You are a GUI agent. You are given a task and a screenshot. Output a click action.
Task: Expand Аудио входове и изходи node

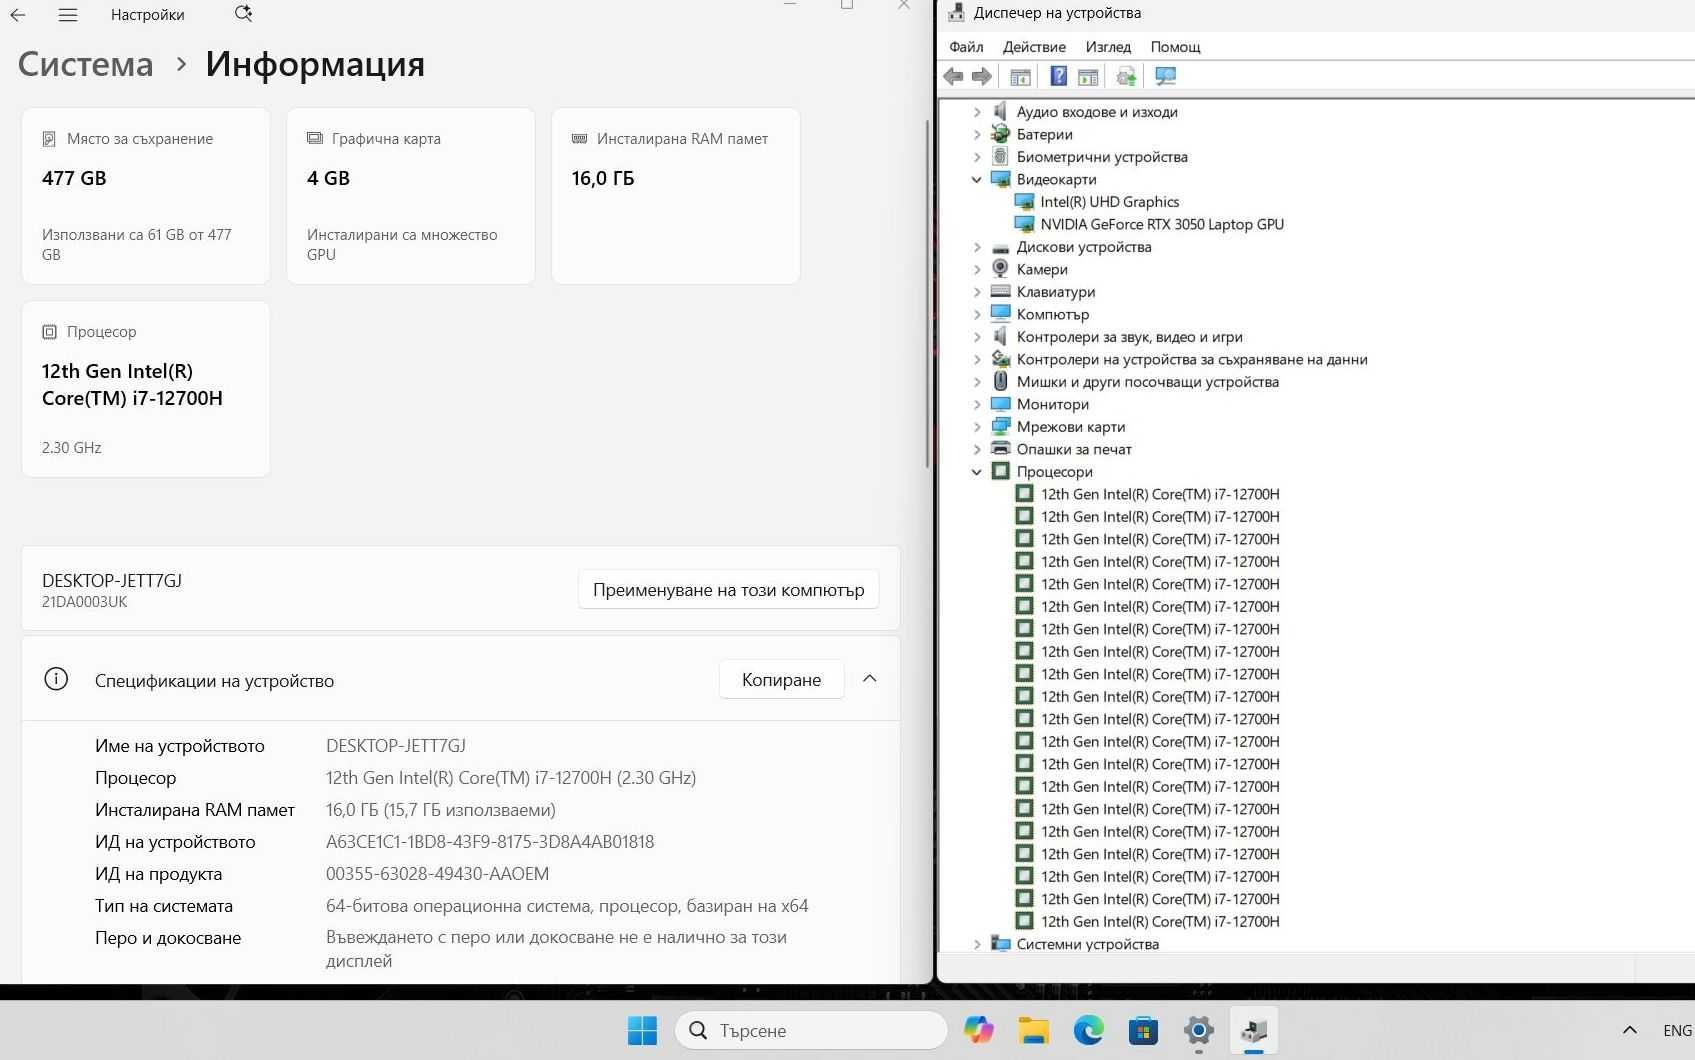[977, 112]
